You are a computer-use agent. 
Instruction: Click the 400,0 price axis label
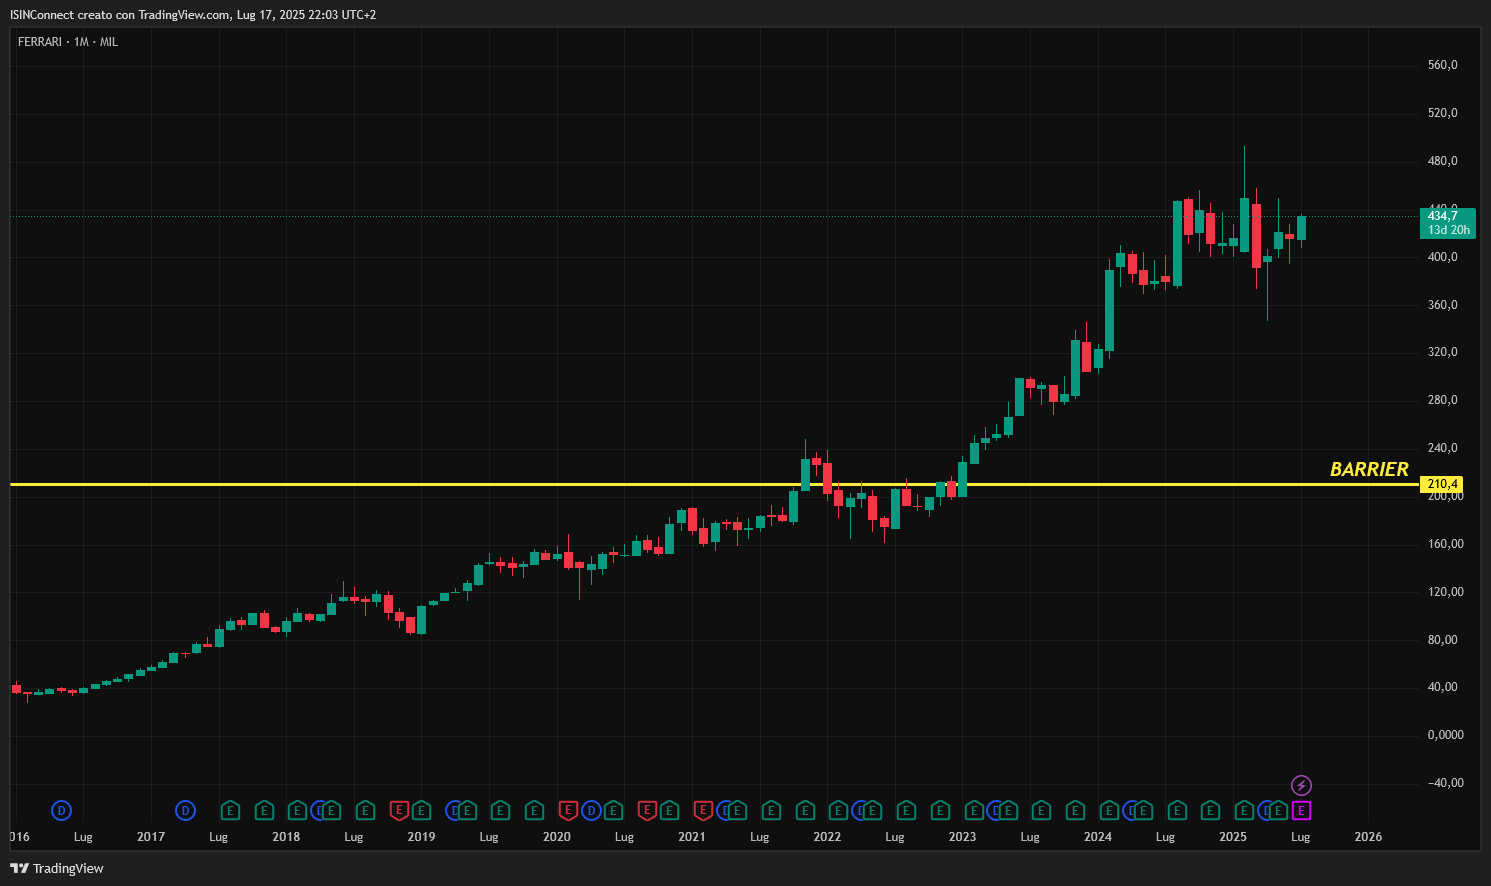(1442, 257)
